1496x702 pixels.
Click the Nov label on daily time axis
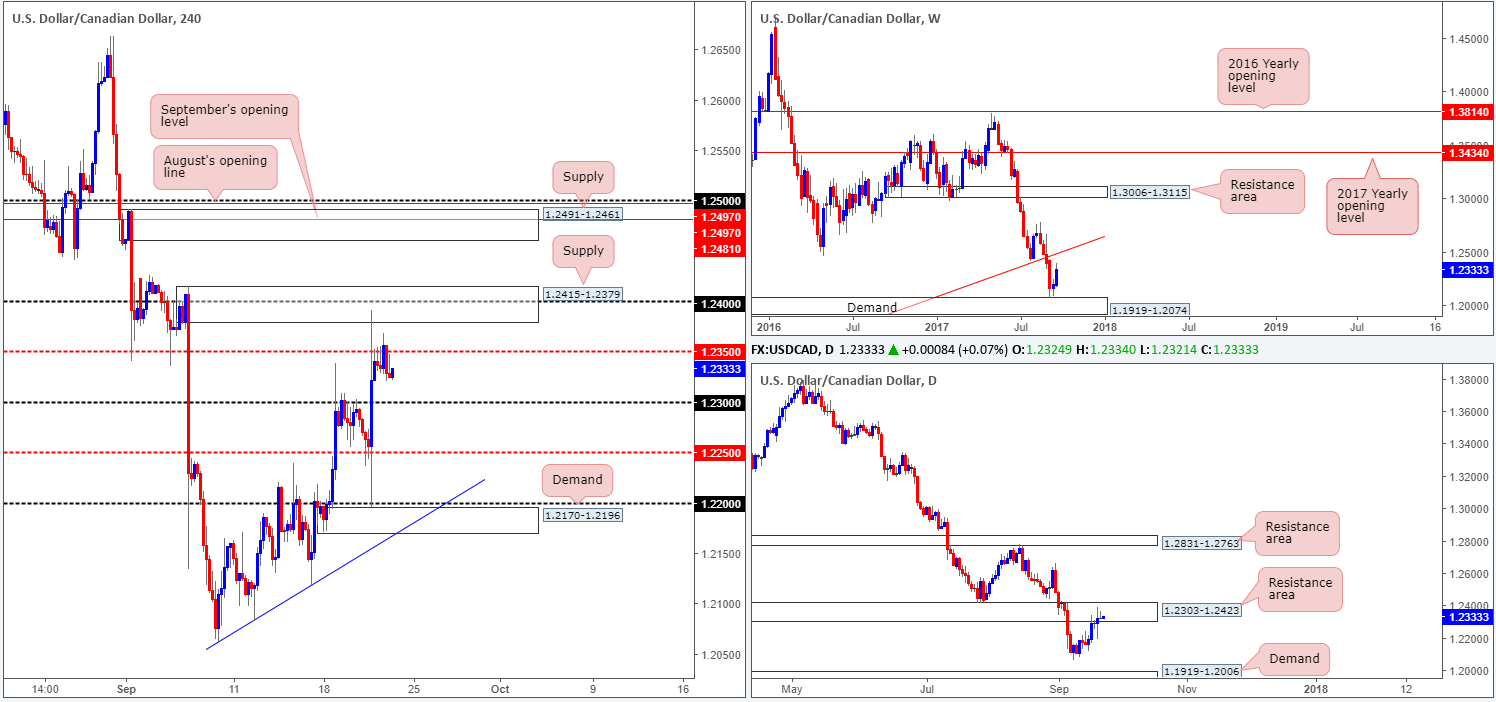click(1186, 689)
